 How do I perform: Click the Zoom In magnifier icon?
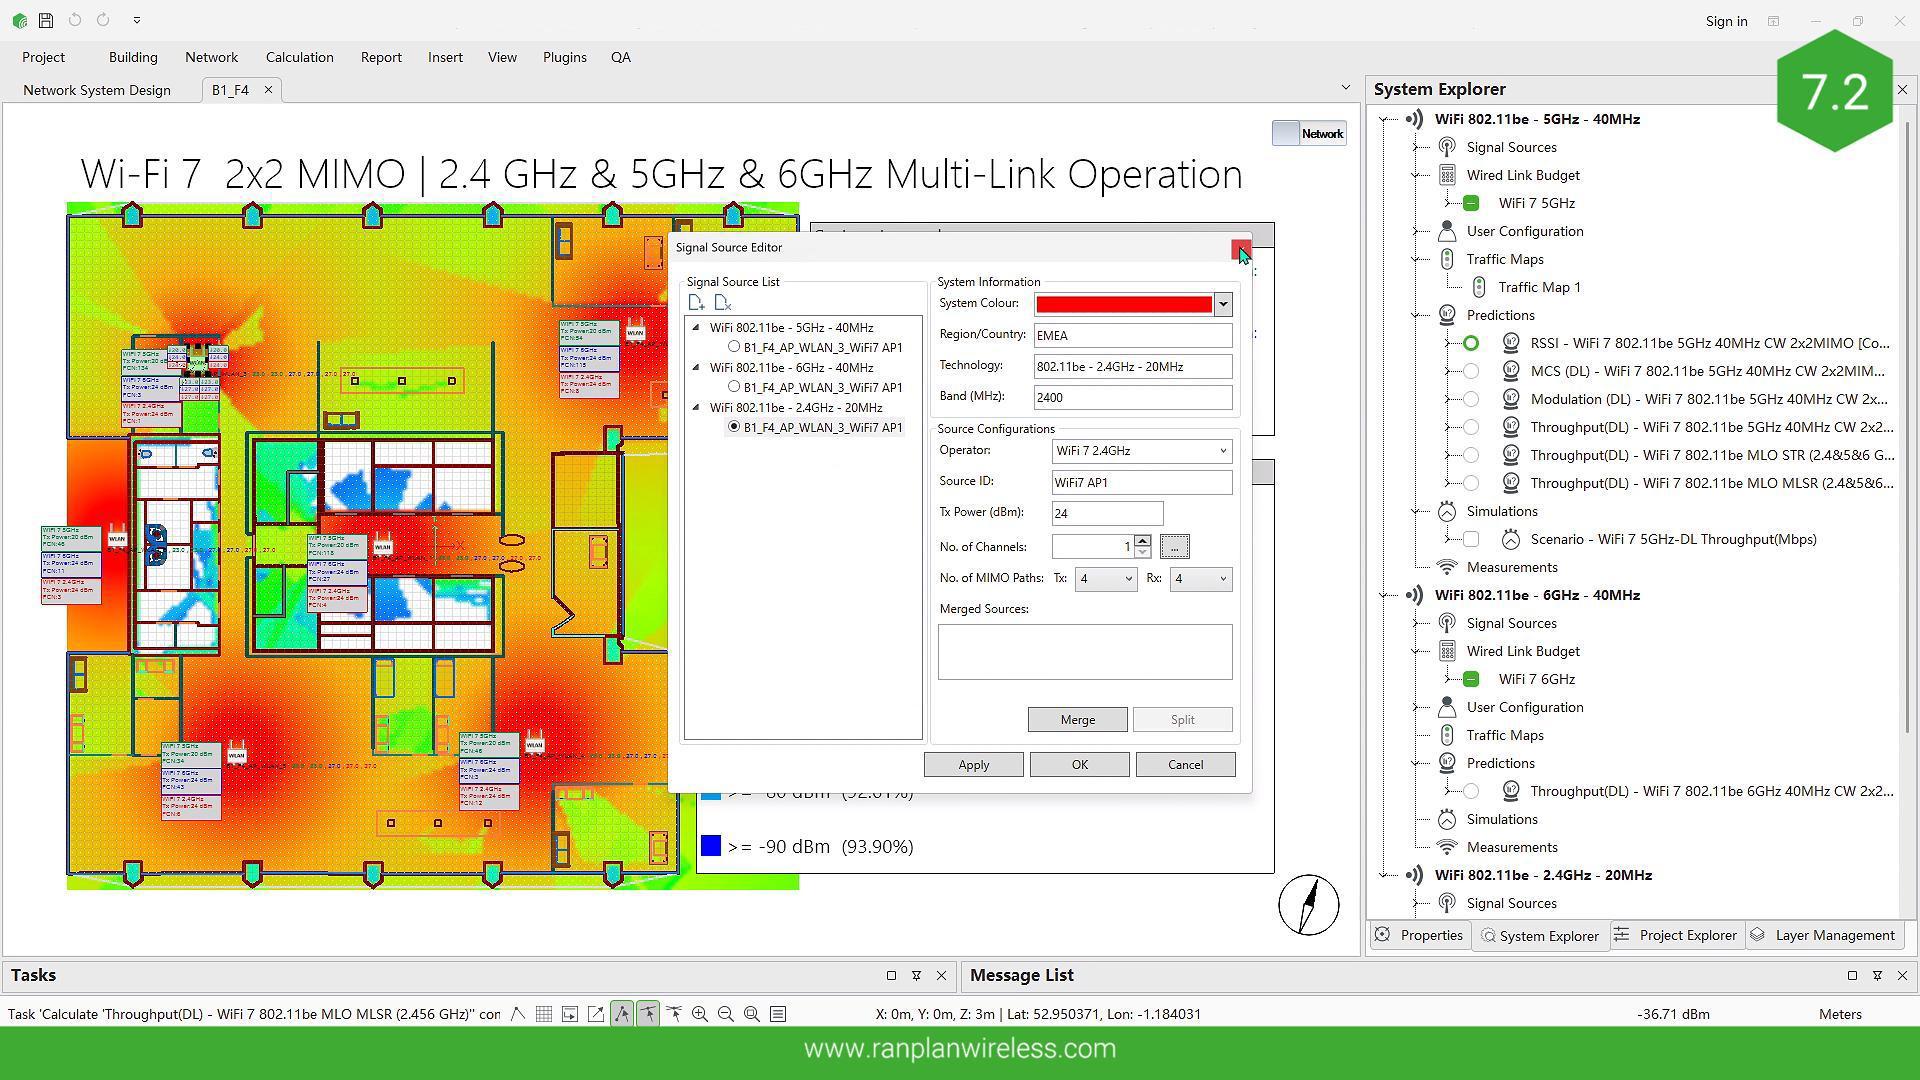point(700,1014)
